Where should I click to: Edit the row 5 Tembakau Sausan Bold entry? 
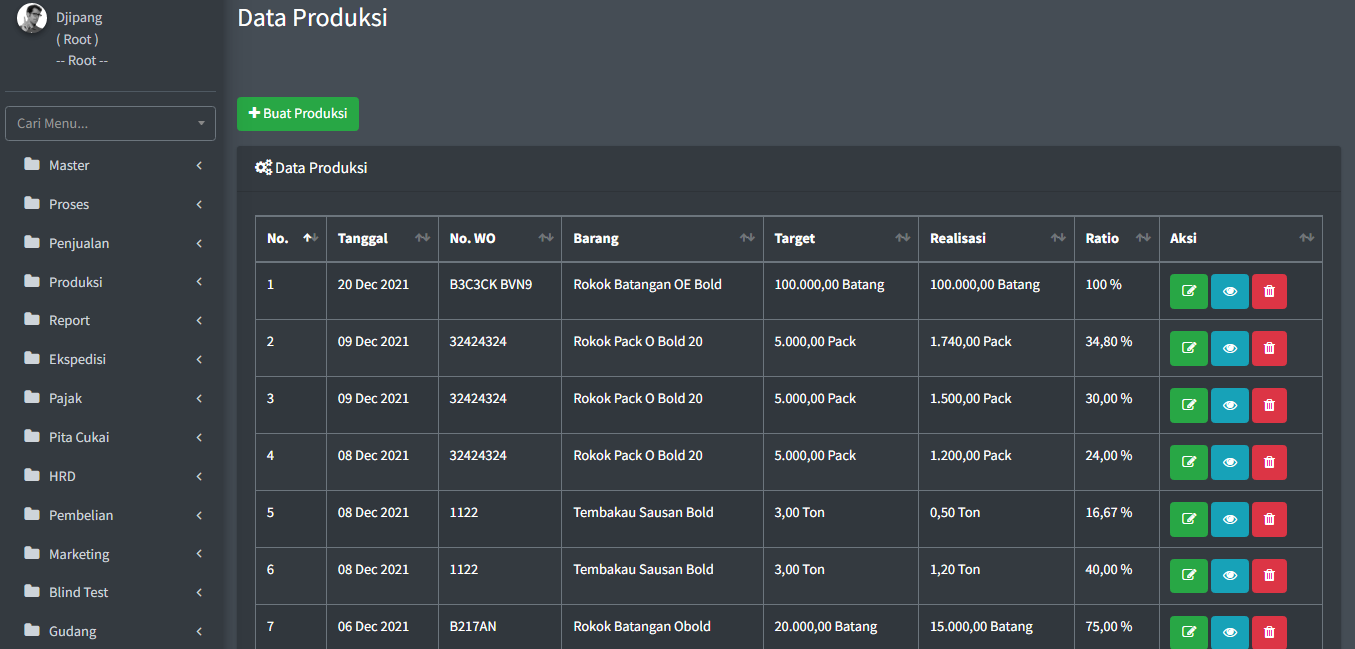click(1188, 519)
